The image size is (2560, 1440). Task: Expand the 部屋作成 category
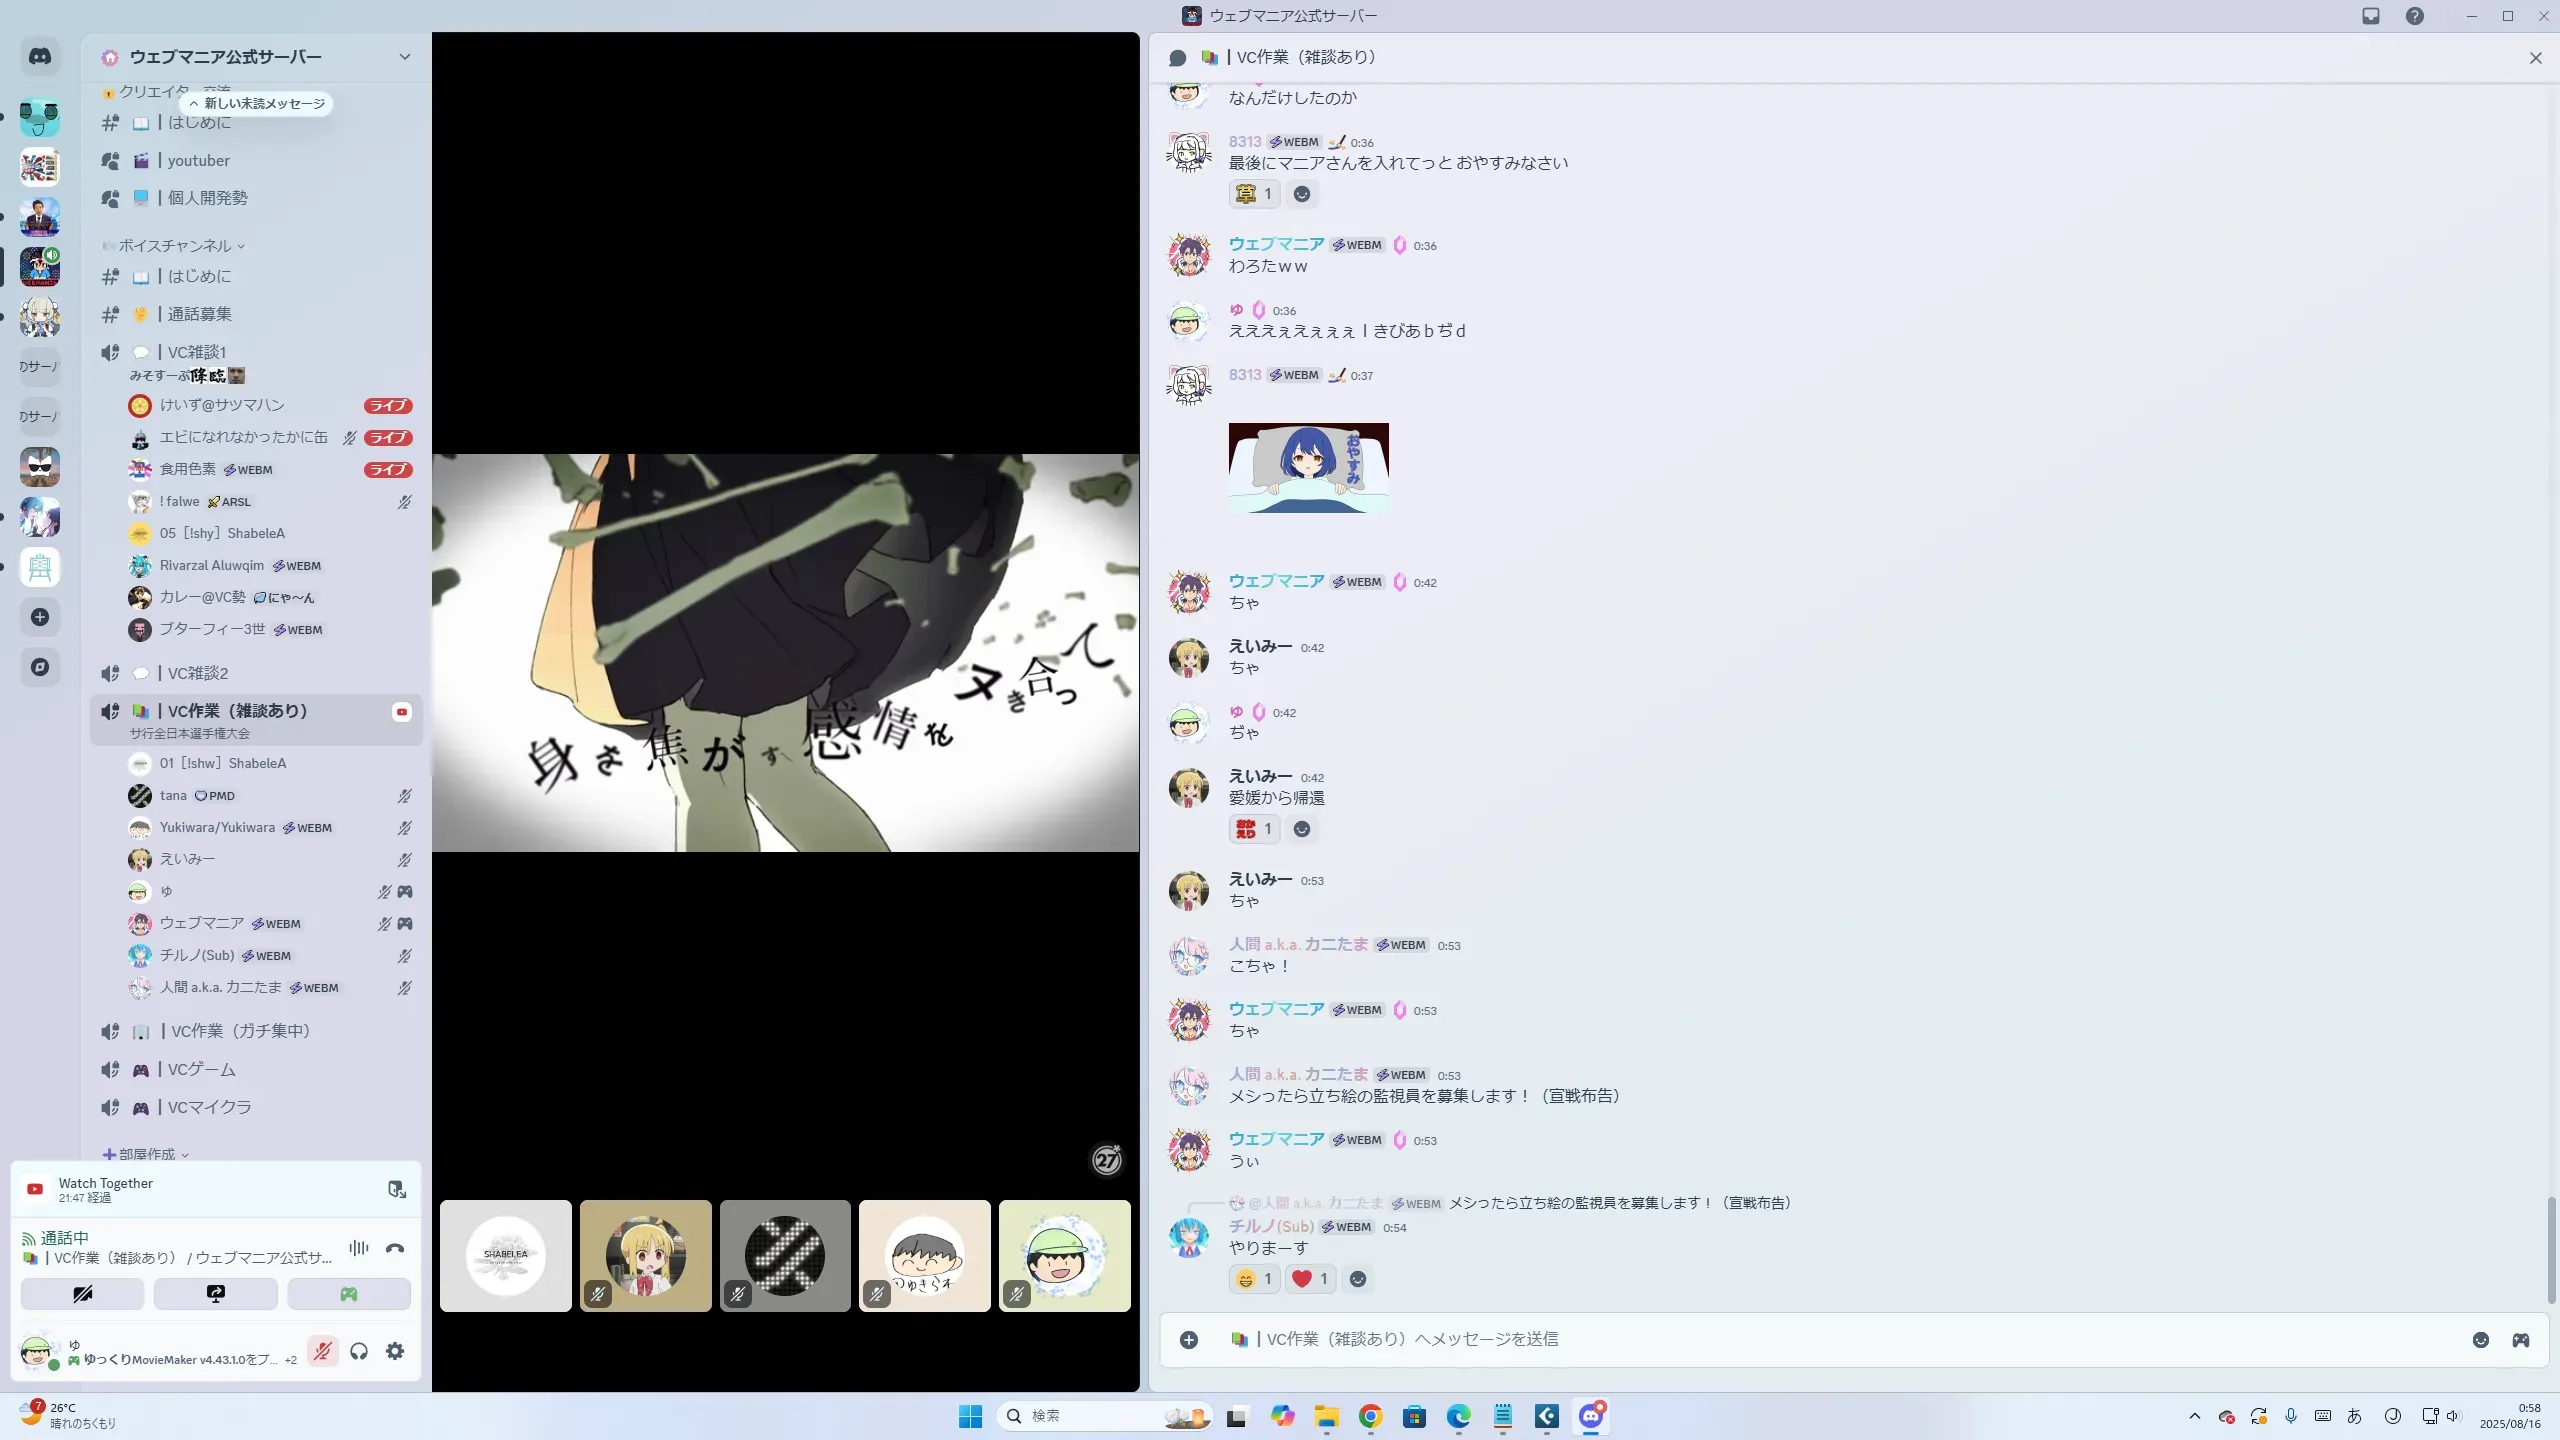(x=147, y=1154)
